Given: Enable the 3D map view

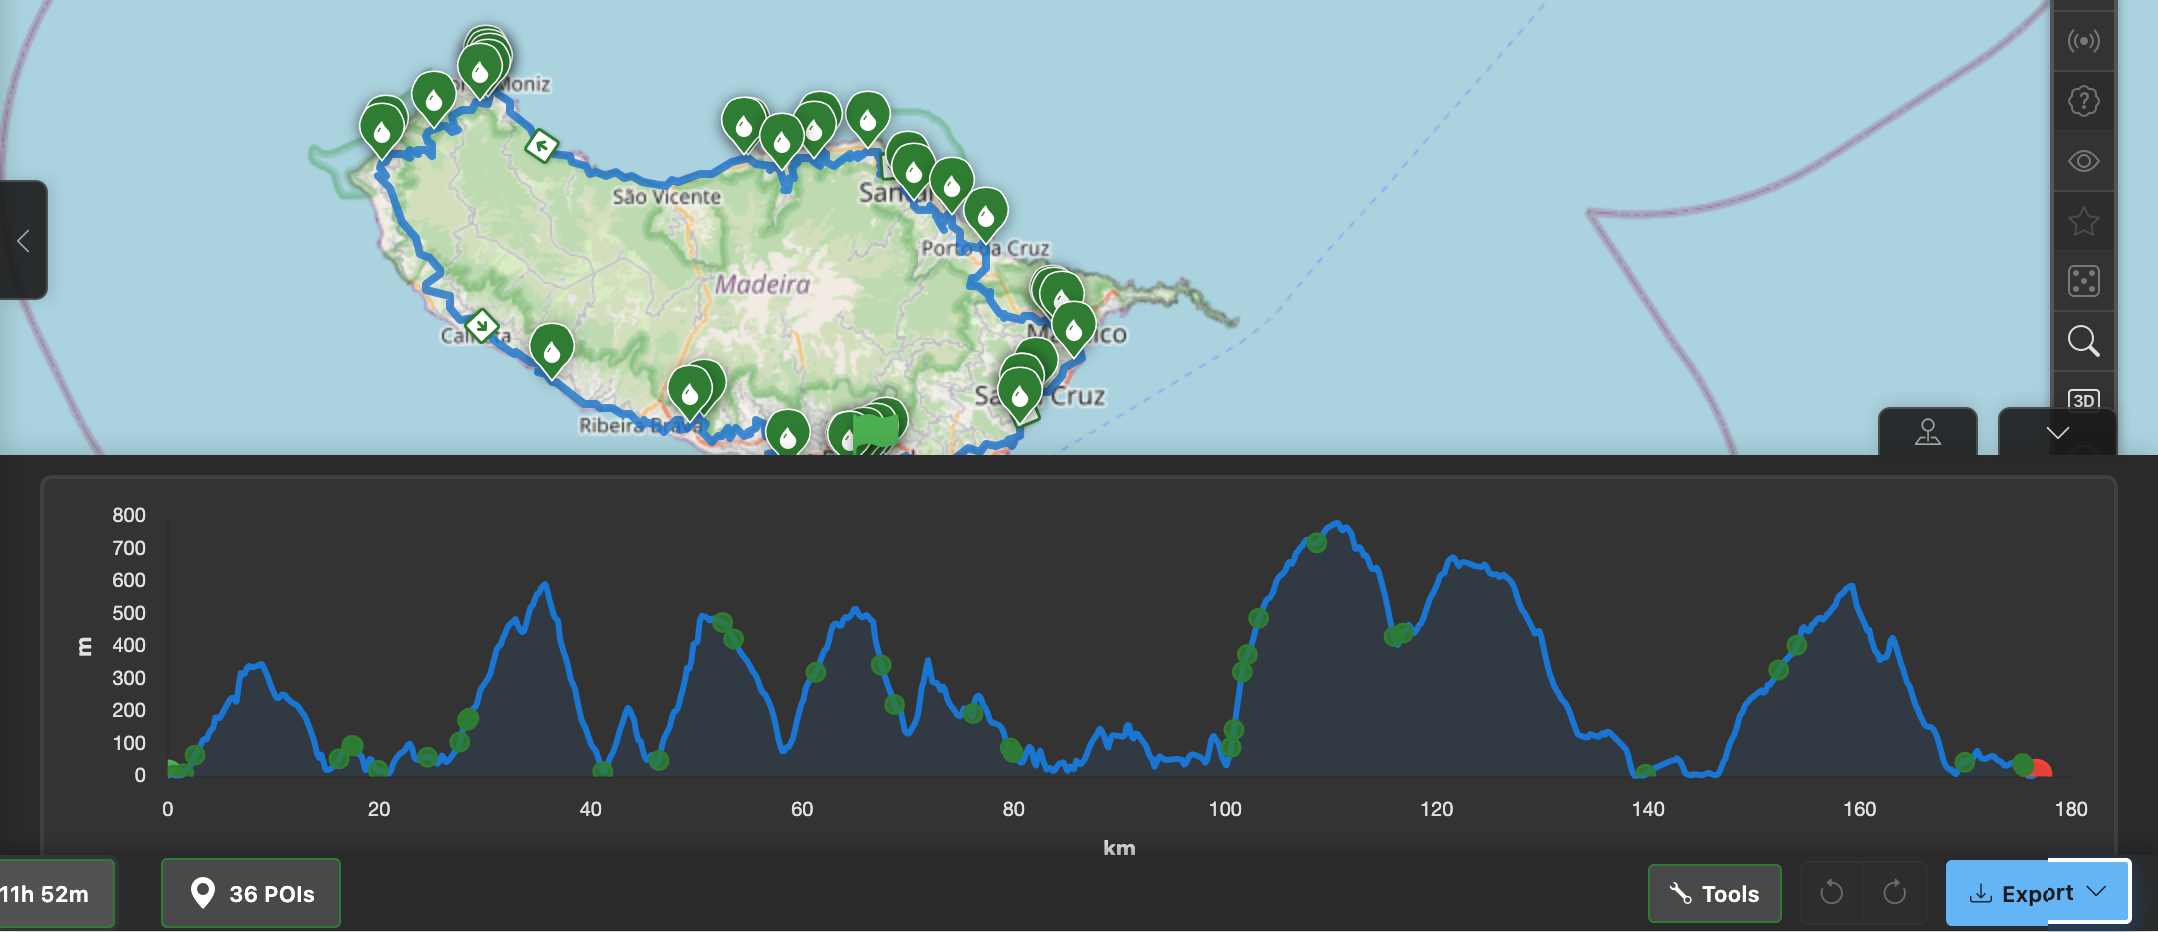Looking at the screenshot, I should pyautogui.click(x=2084, y=399).
